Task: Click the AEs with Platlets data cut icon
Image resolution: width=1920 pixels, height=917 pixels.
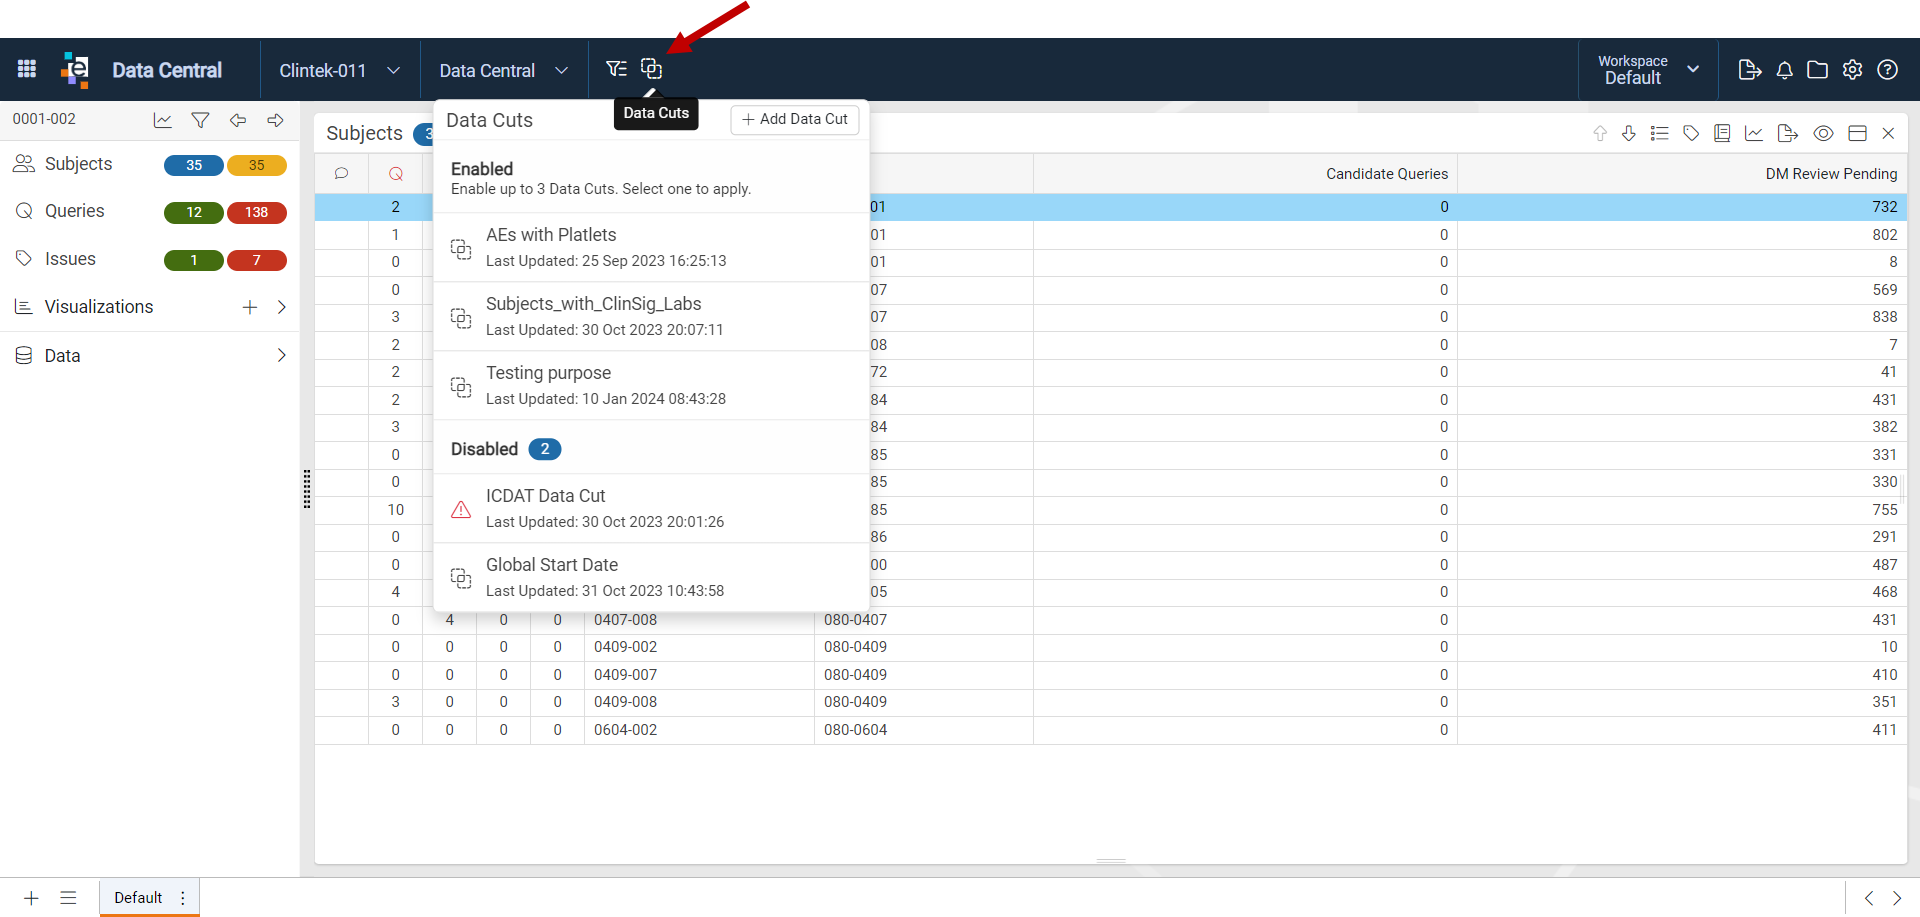Action: (x=461, y=248)
